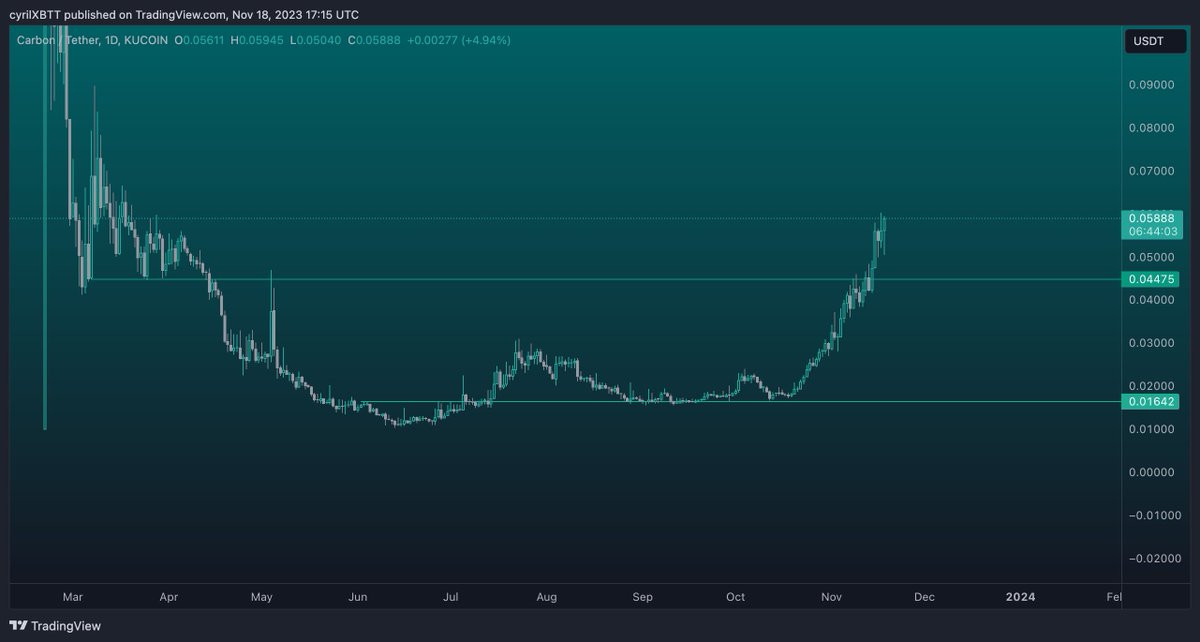Screen dimensions: 1200x642
Task: Select the 1D timeframe in the legend
Action: click(x=109, y=41)
